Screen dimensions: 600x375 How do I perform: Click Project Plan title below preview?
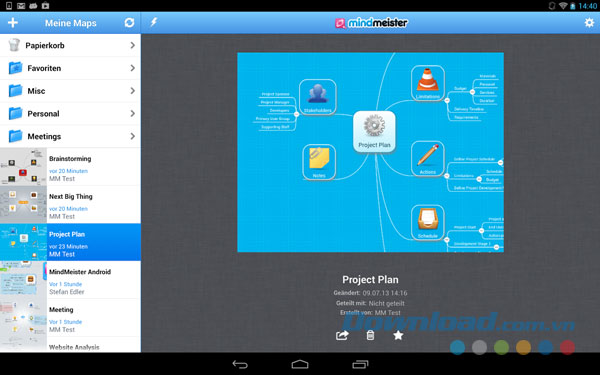click(370, 280)
